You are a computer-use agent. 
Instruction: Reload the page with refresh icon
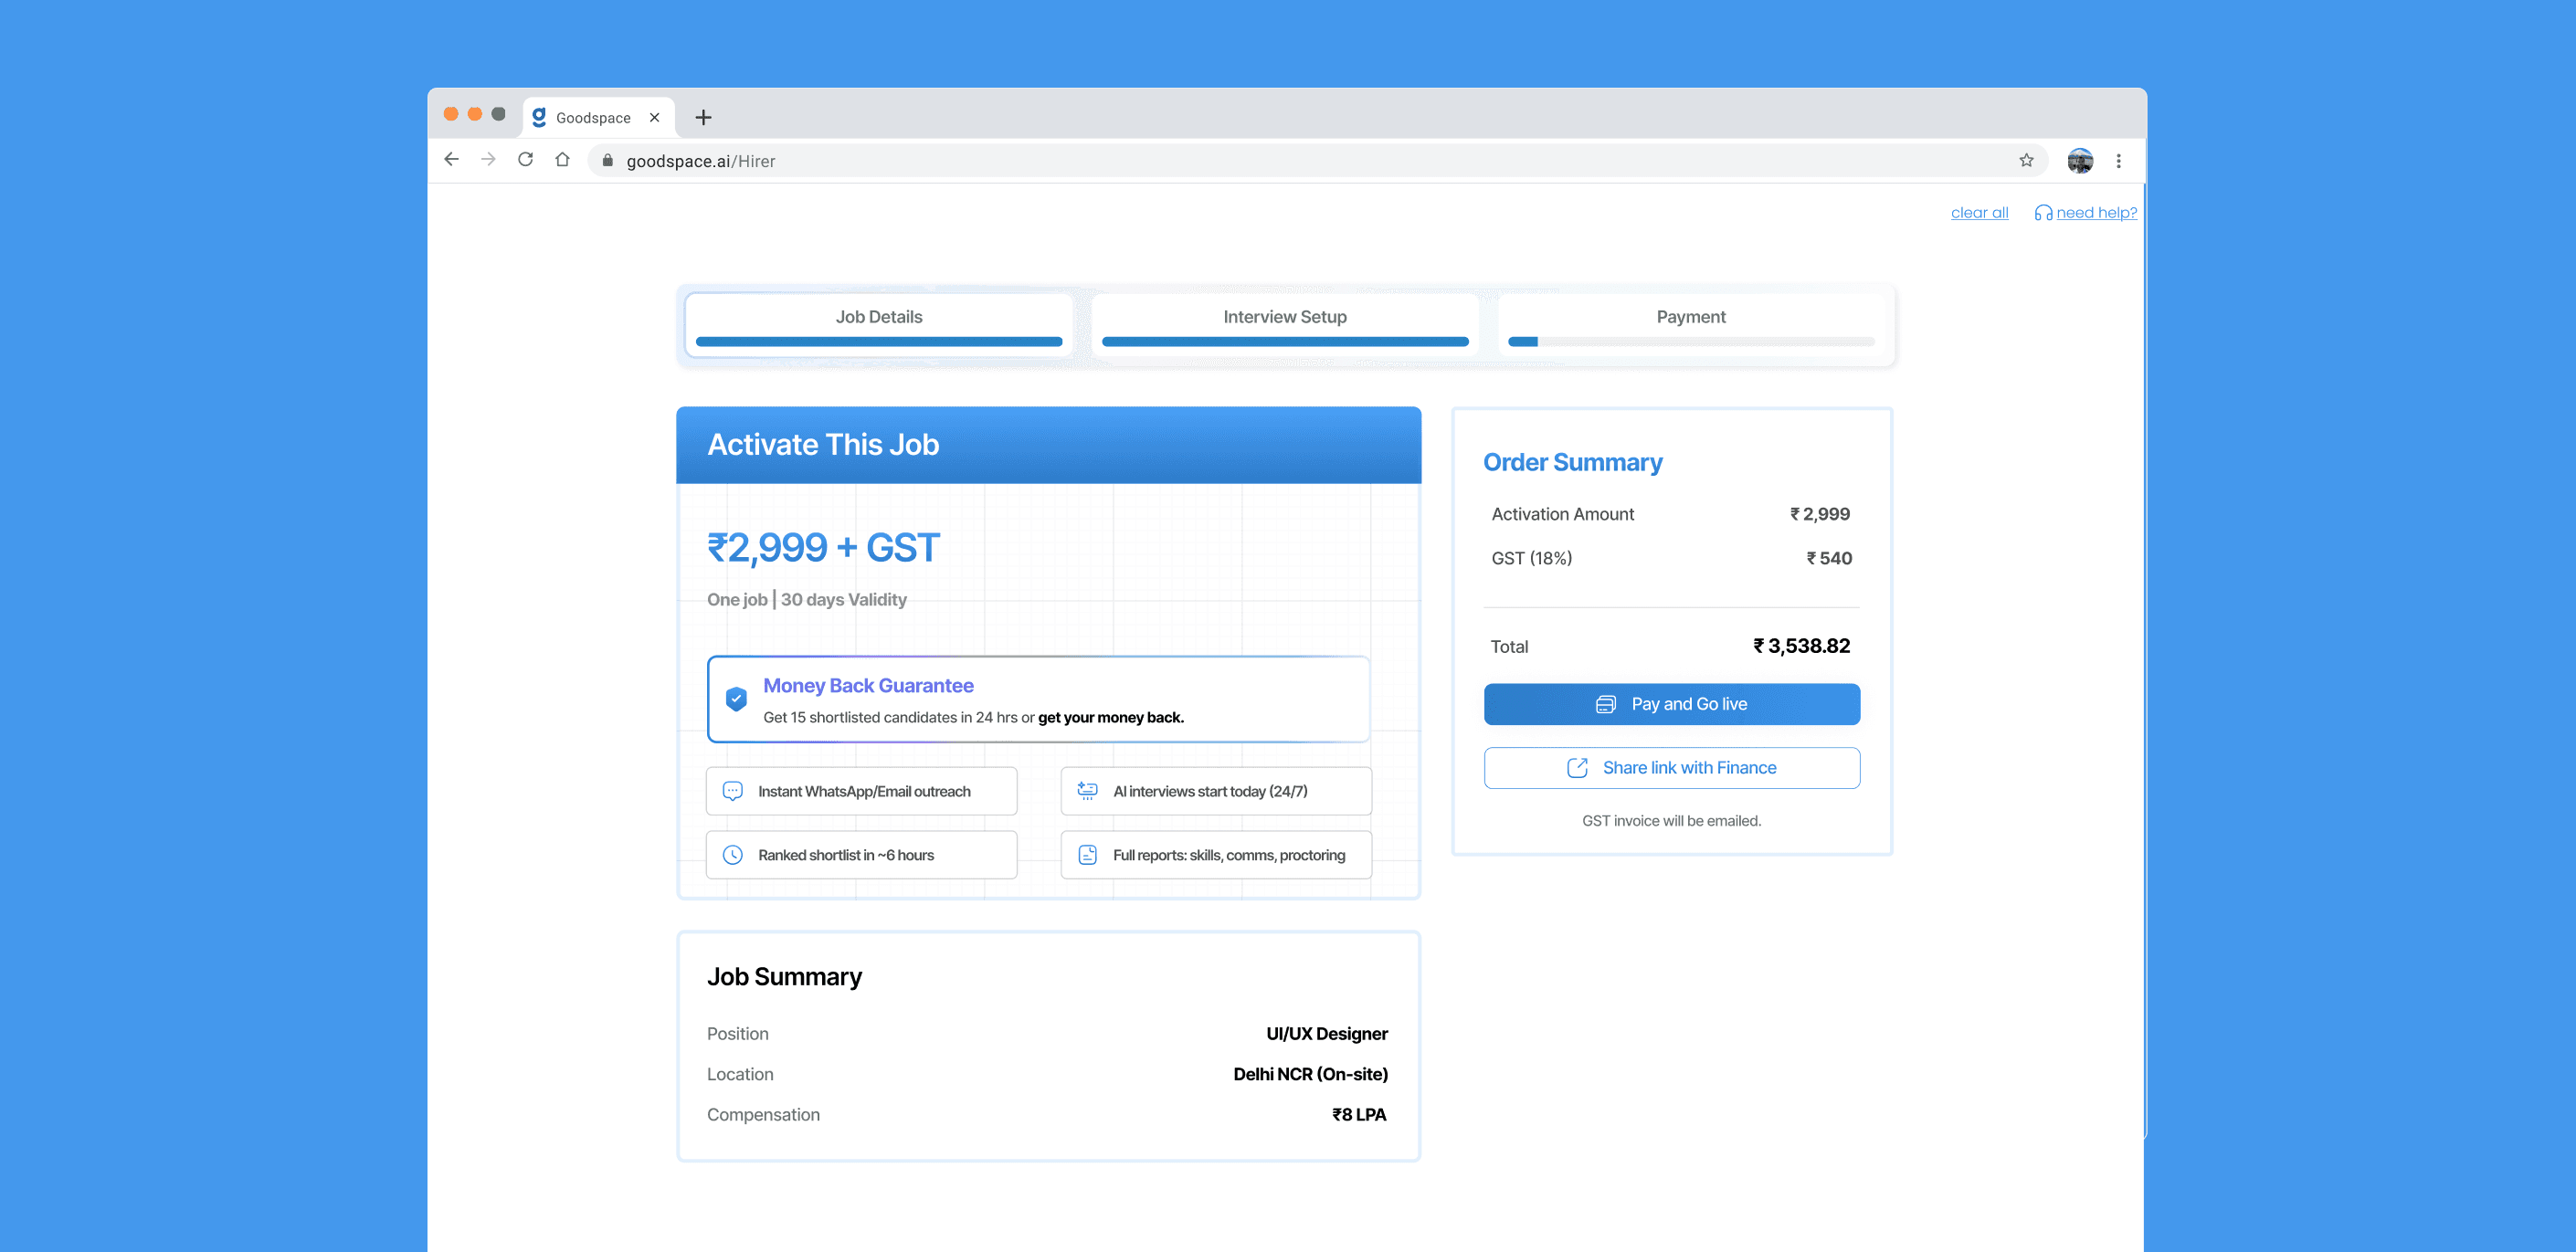(x=525, y=160)
